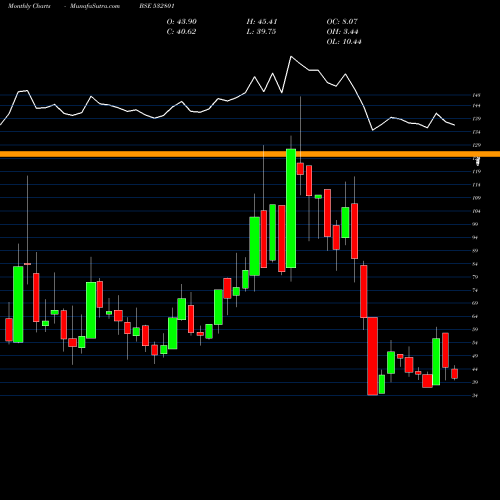Click the close value 'C: 40.62'

tap(181, 32)
